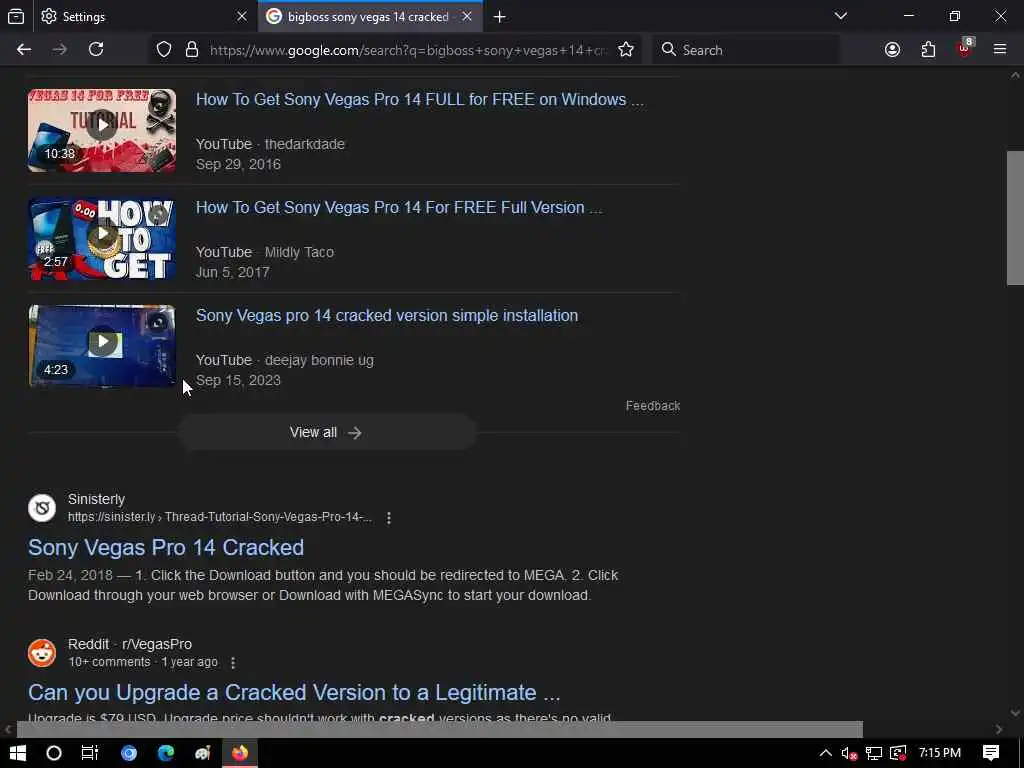Open 'Sony Vegas Pro 14 For FREE Full Version' link

pos(399,208)
